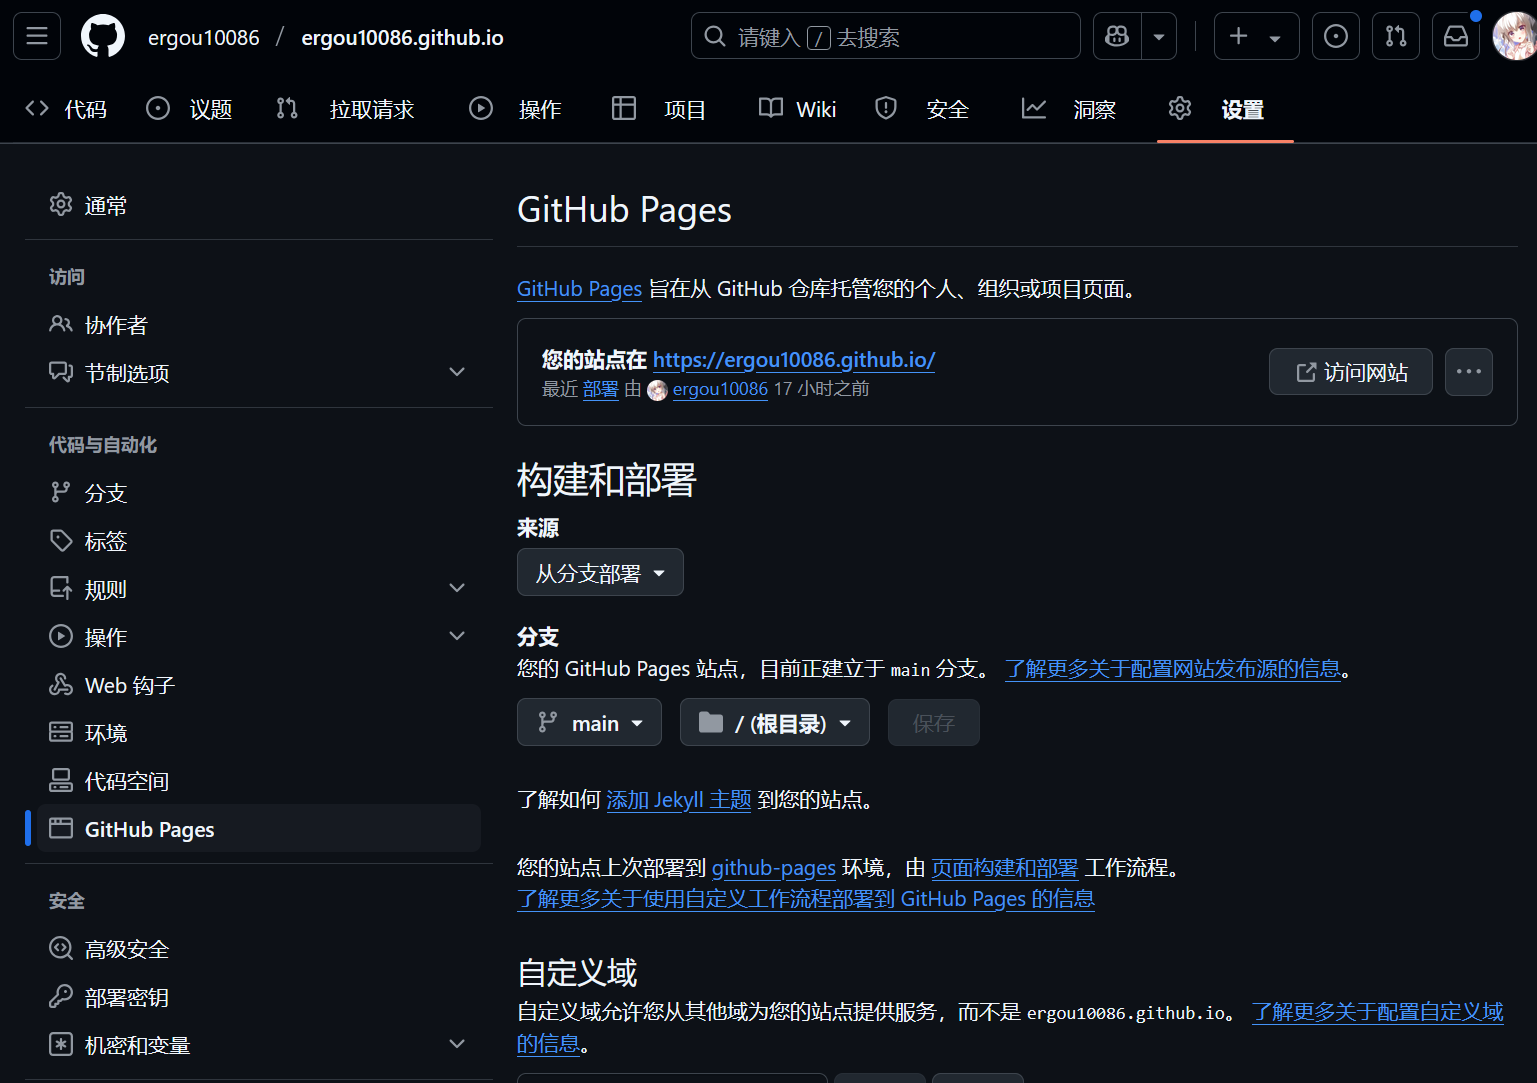Viewport: 1537px width, 1083px height.
Task: Open Web 钩子 settings
Action: pyautogui.click(x=259, y=685)
